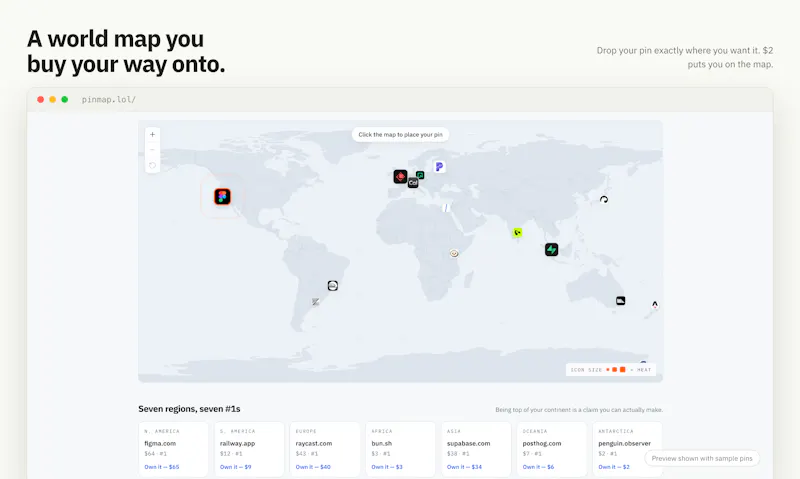The image size is (800, 479).
Task: Click the yellow minimize dot of browser mockup
Action: tap(53, 99)
